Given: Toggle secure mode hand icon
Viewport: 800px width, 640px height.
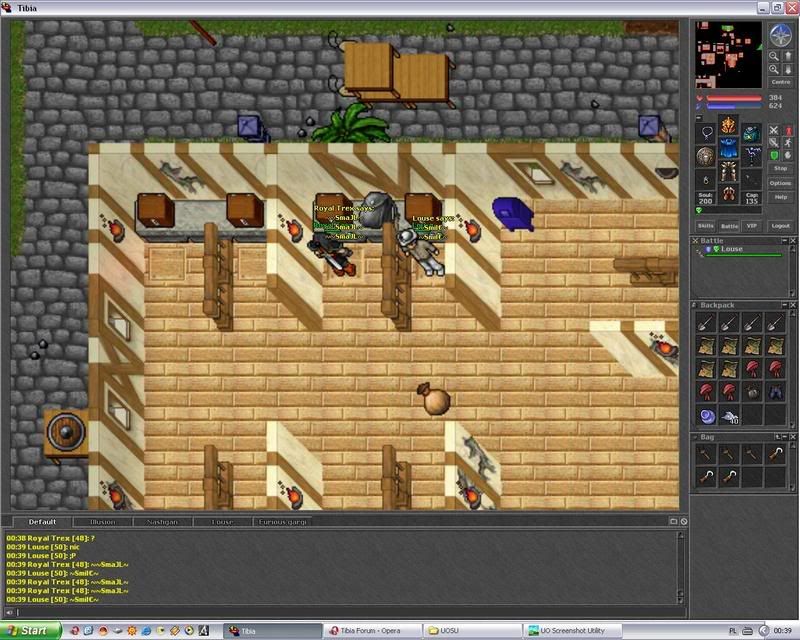Looking at the screenshot, I should [788, 155].
